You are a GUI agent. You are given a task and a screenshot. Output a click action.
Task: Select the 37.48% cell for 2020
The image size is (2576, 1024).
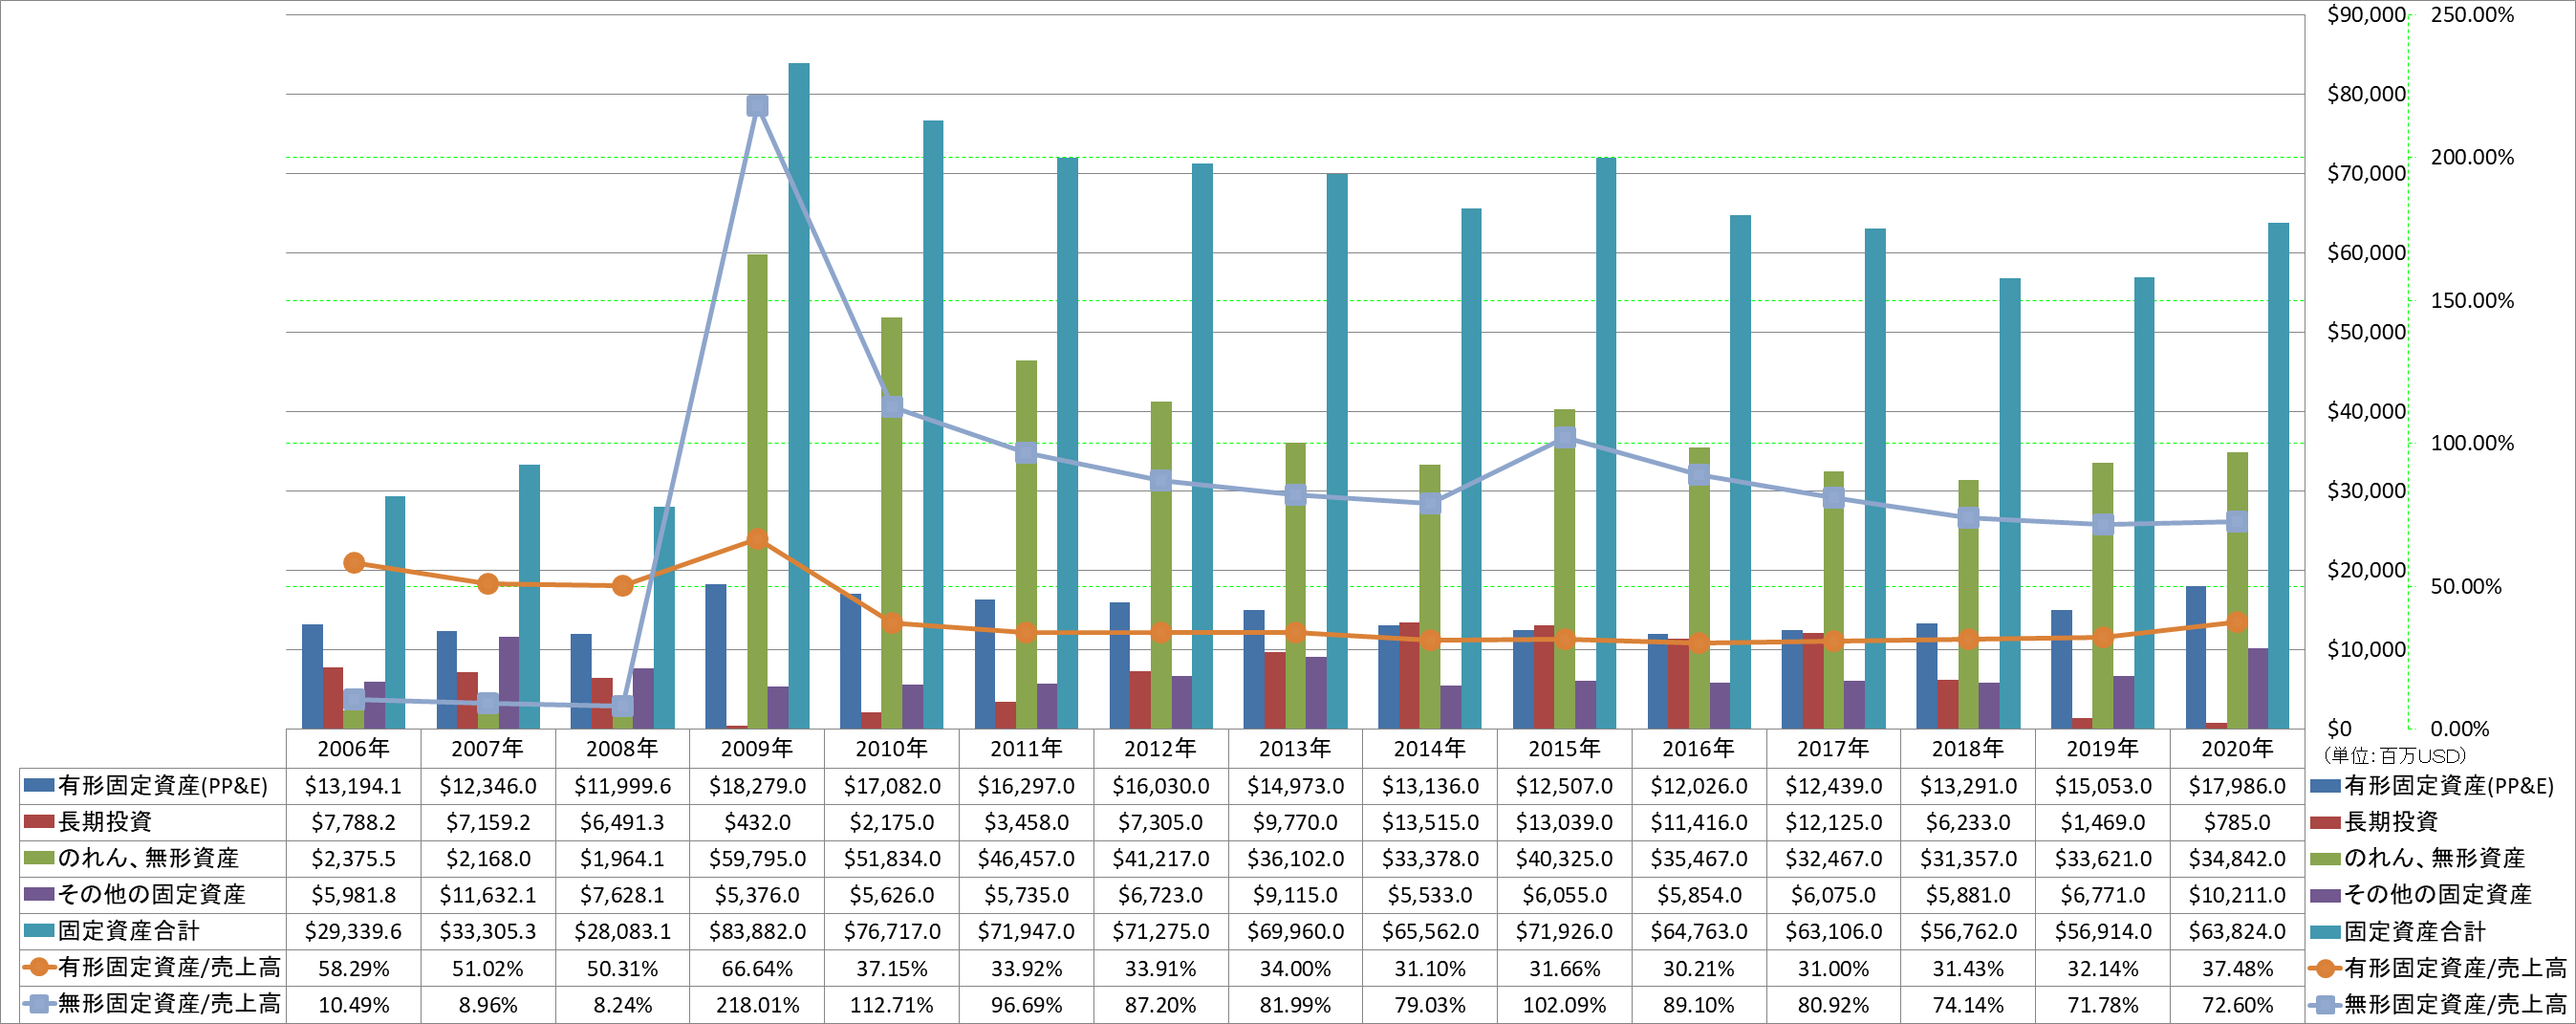2237,968
